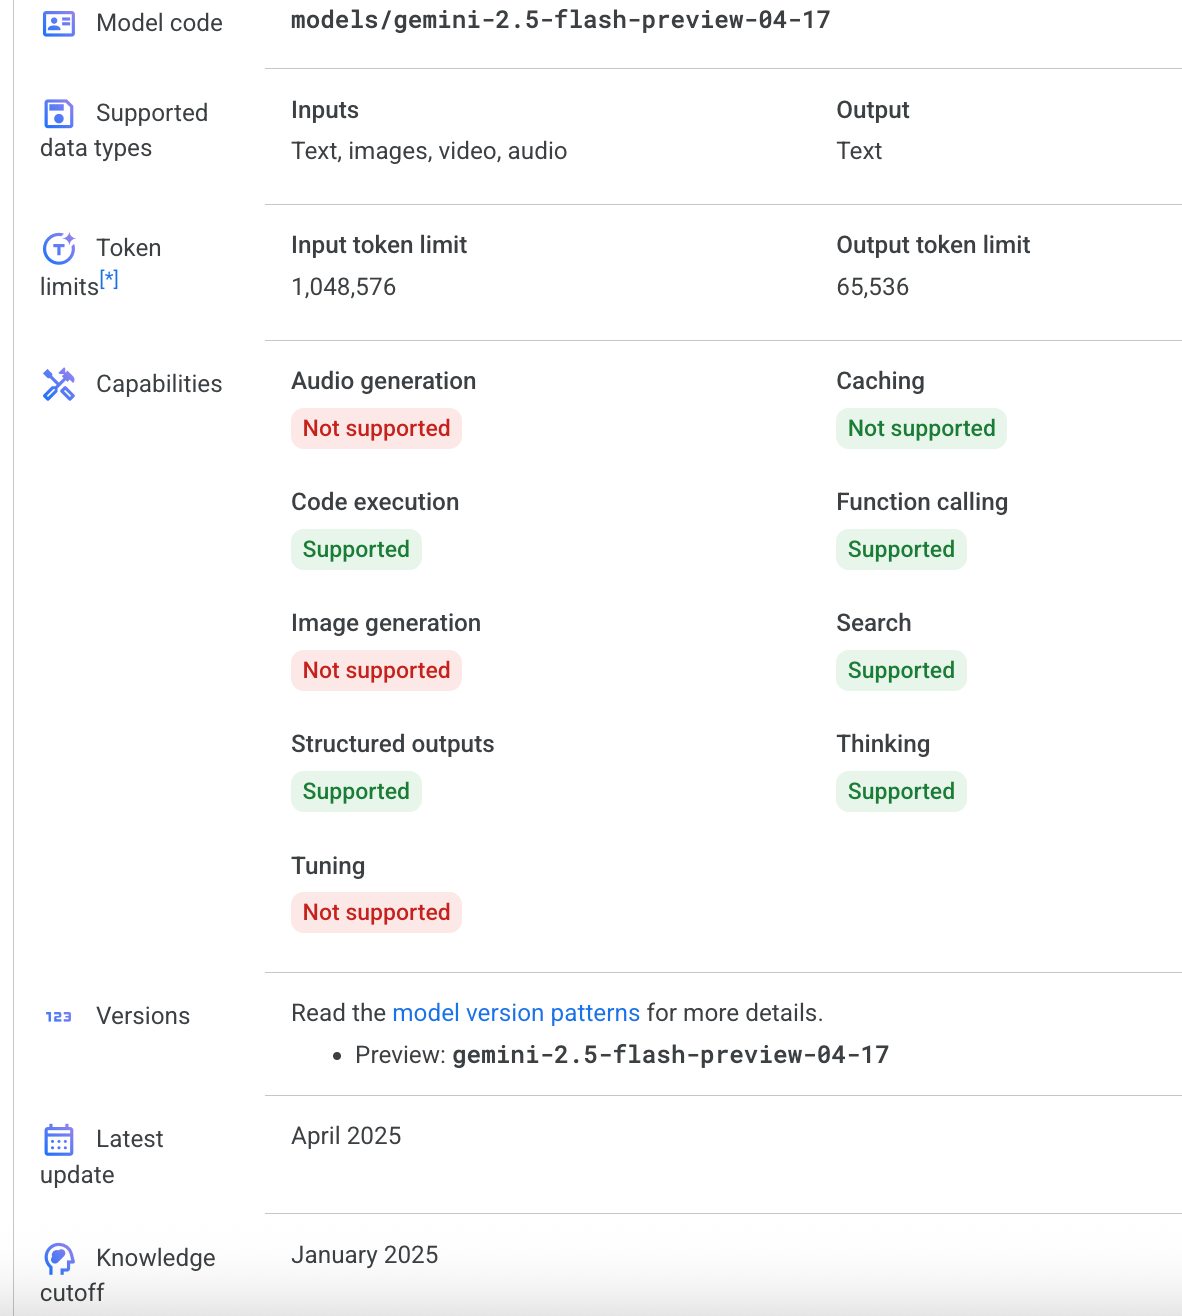The height and width of the screenshot is (1316, 1182).
Task: Click the Model code badge icon
Action: point(56,22)
